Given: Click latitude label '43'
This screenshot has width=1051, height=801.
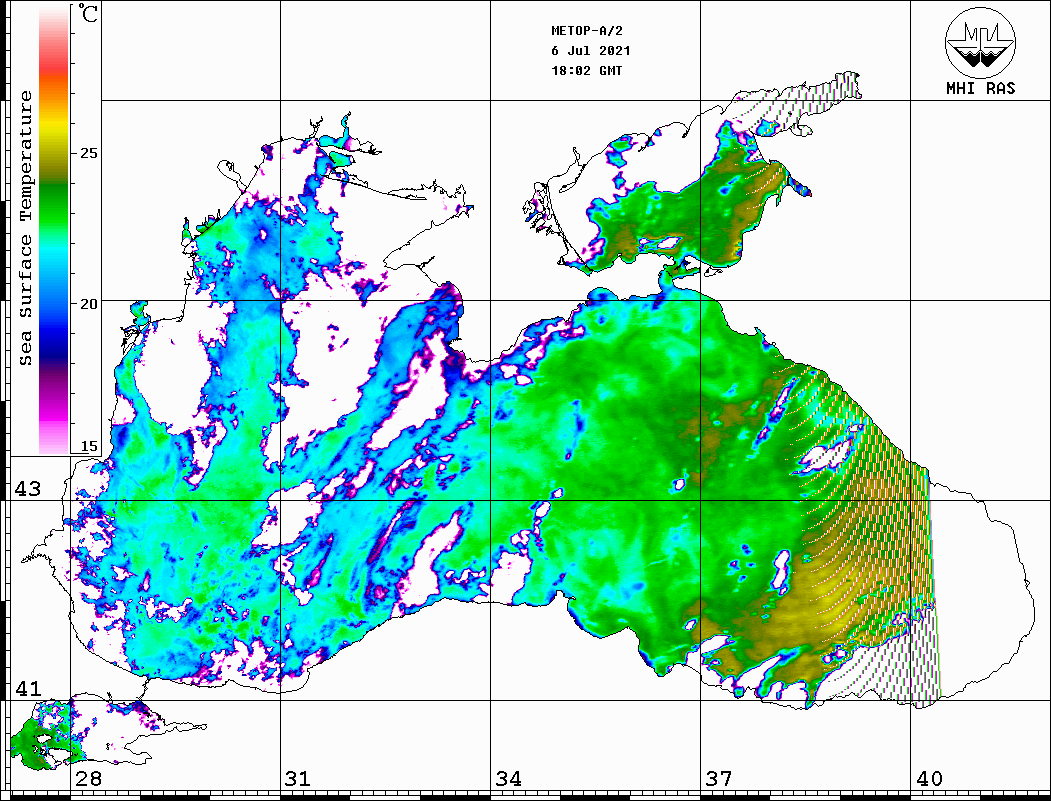Looking at the screenshot, I should click(x=27, y=489).
